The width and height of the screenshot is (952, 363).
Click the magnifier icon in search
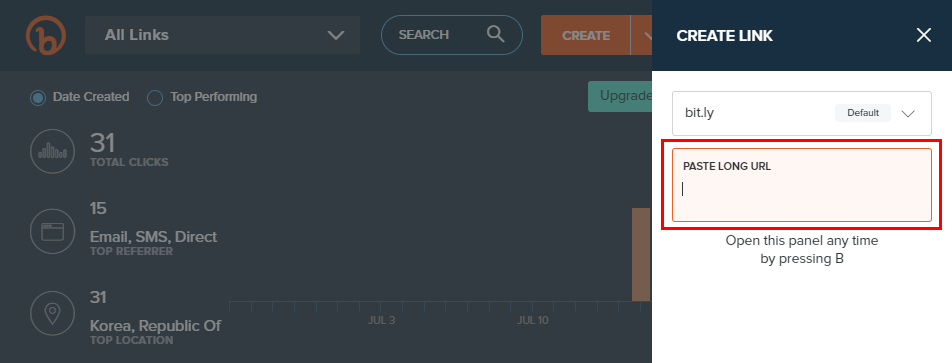(495, 34)
